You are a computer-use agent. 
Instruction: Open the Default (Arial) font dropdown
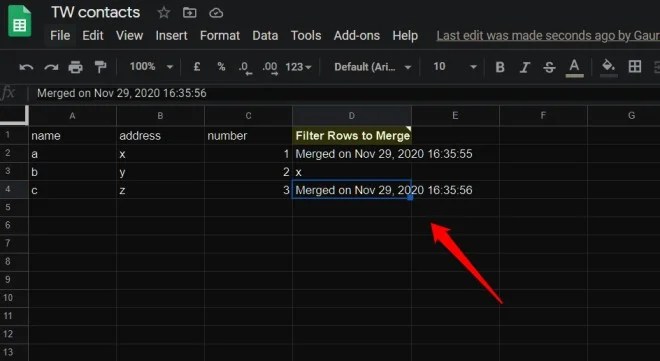point(373,67)
